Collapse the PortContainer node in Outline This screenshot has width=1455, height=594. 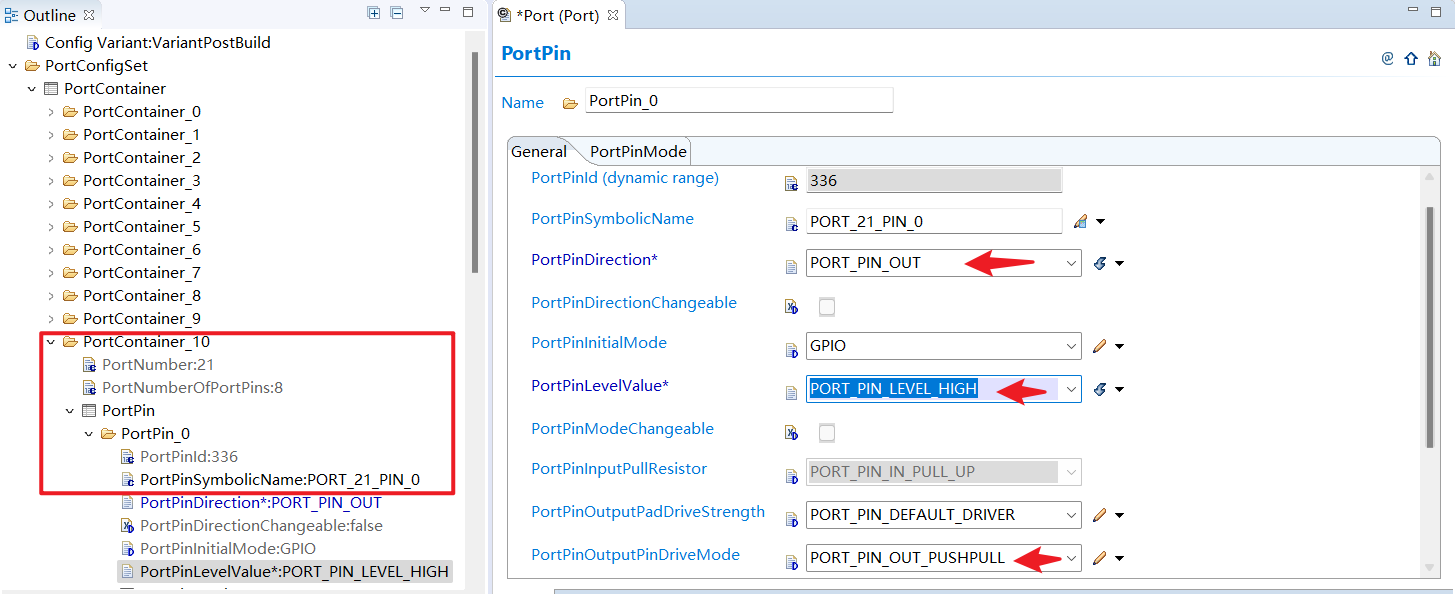tap(32, 89)
